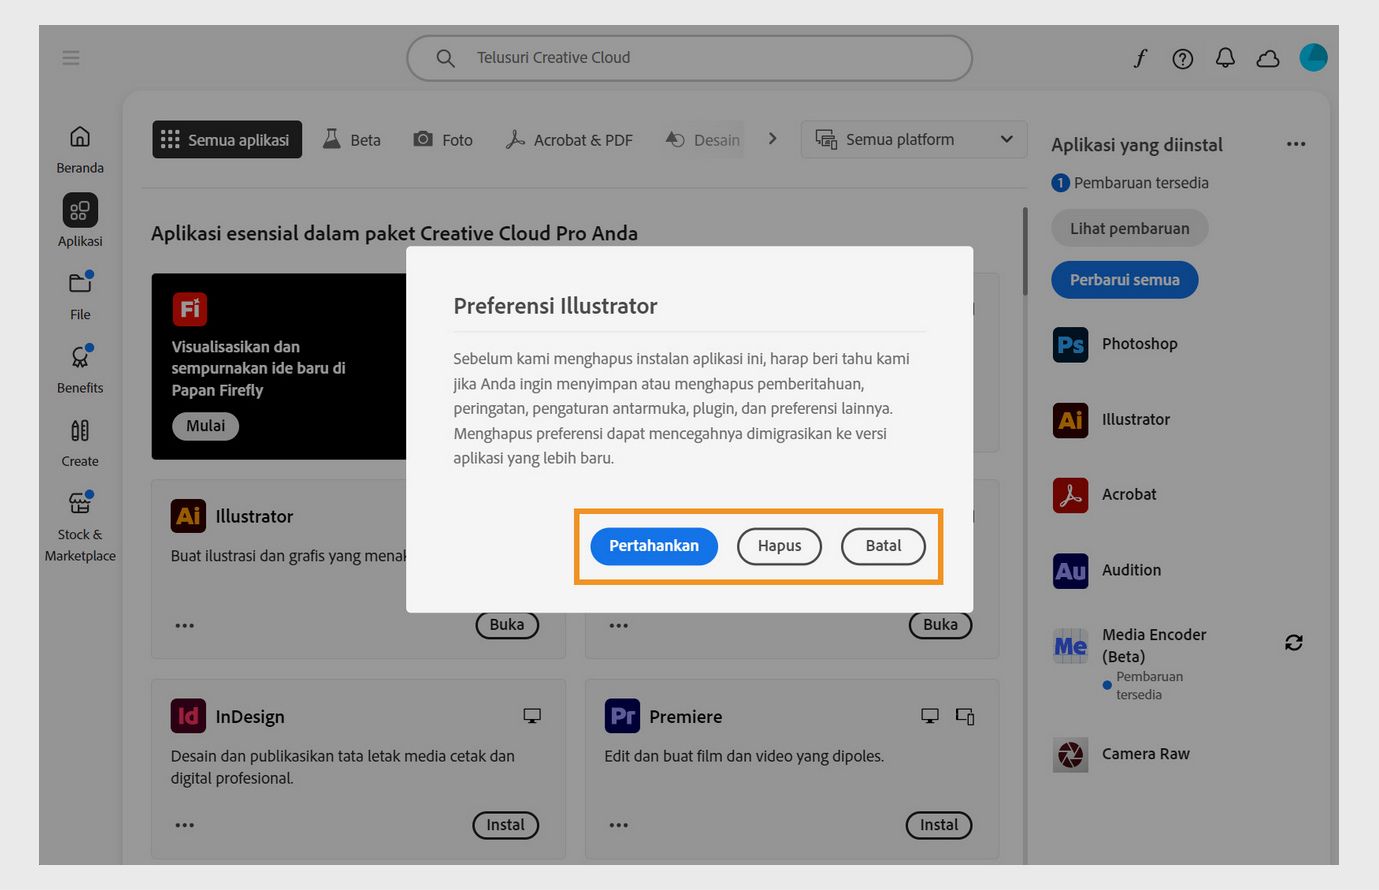Click the Audition app icon
1379x890 pixels.
pos(1071,570)
